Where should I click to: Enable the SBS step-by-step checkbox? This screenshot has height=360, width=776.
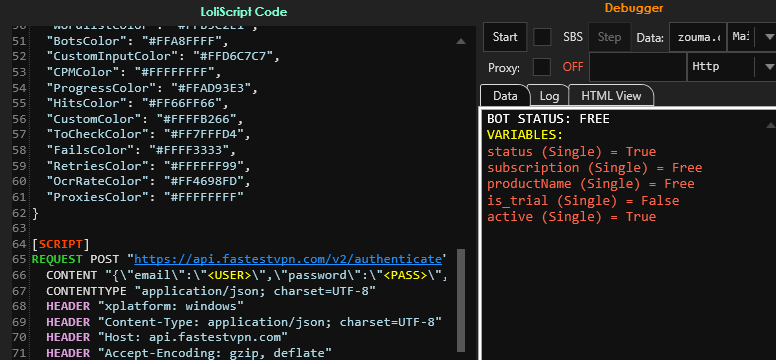tap(542, 37)
